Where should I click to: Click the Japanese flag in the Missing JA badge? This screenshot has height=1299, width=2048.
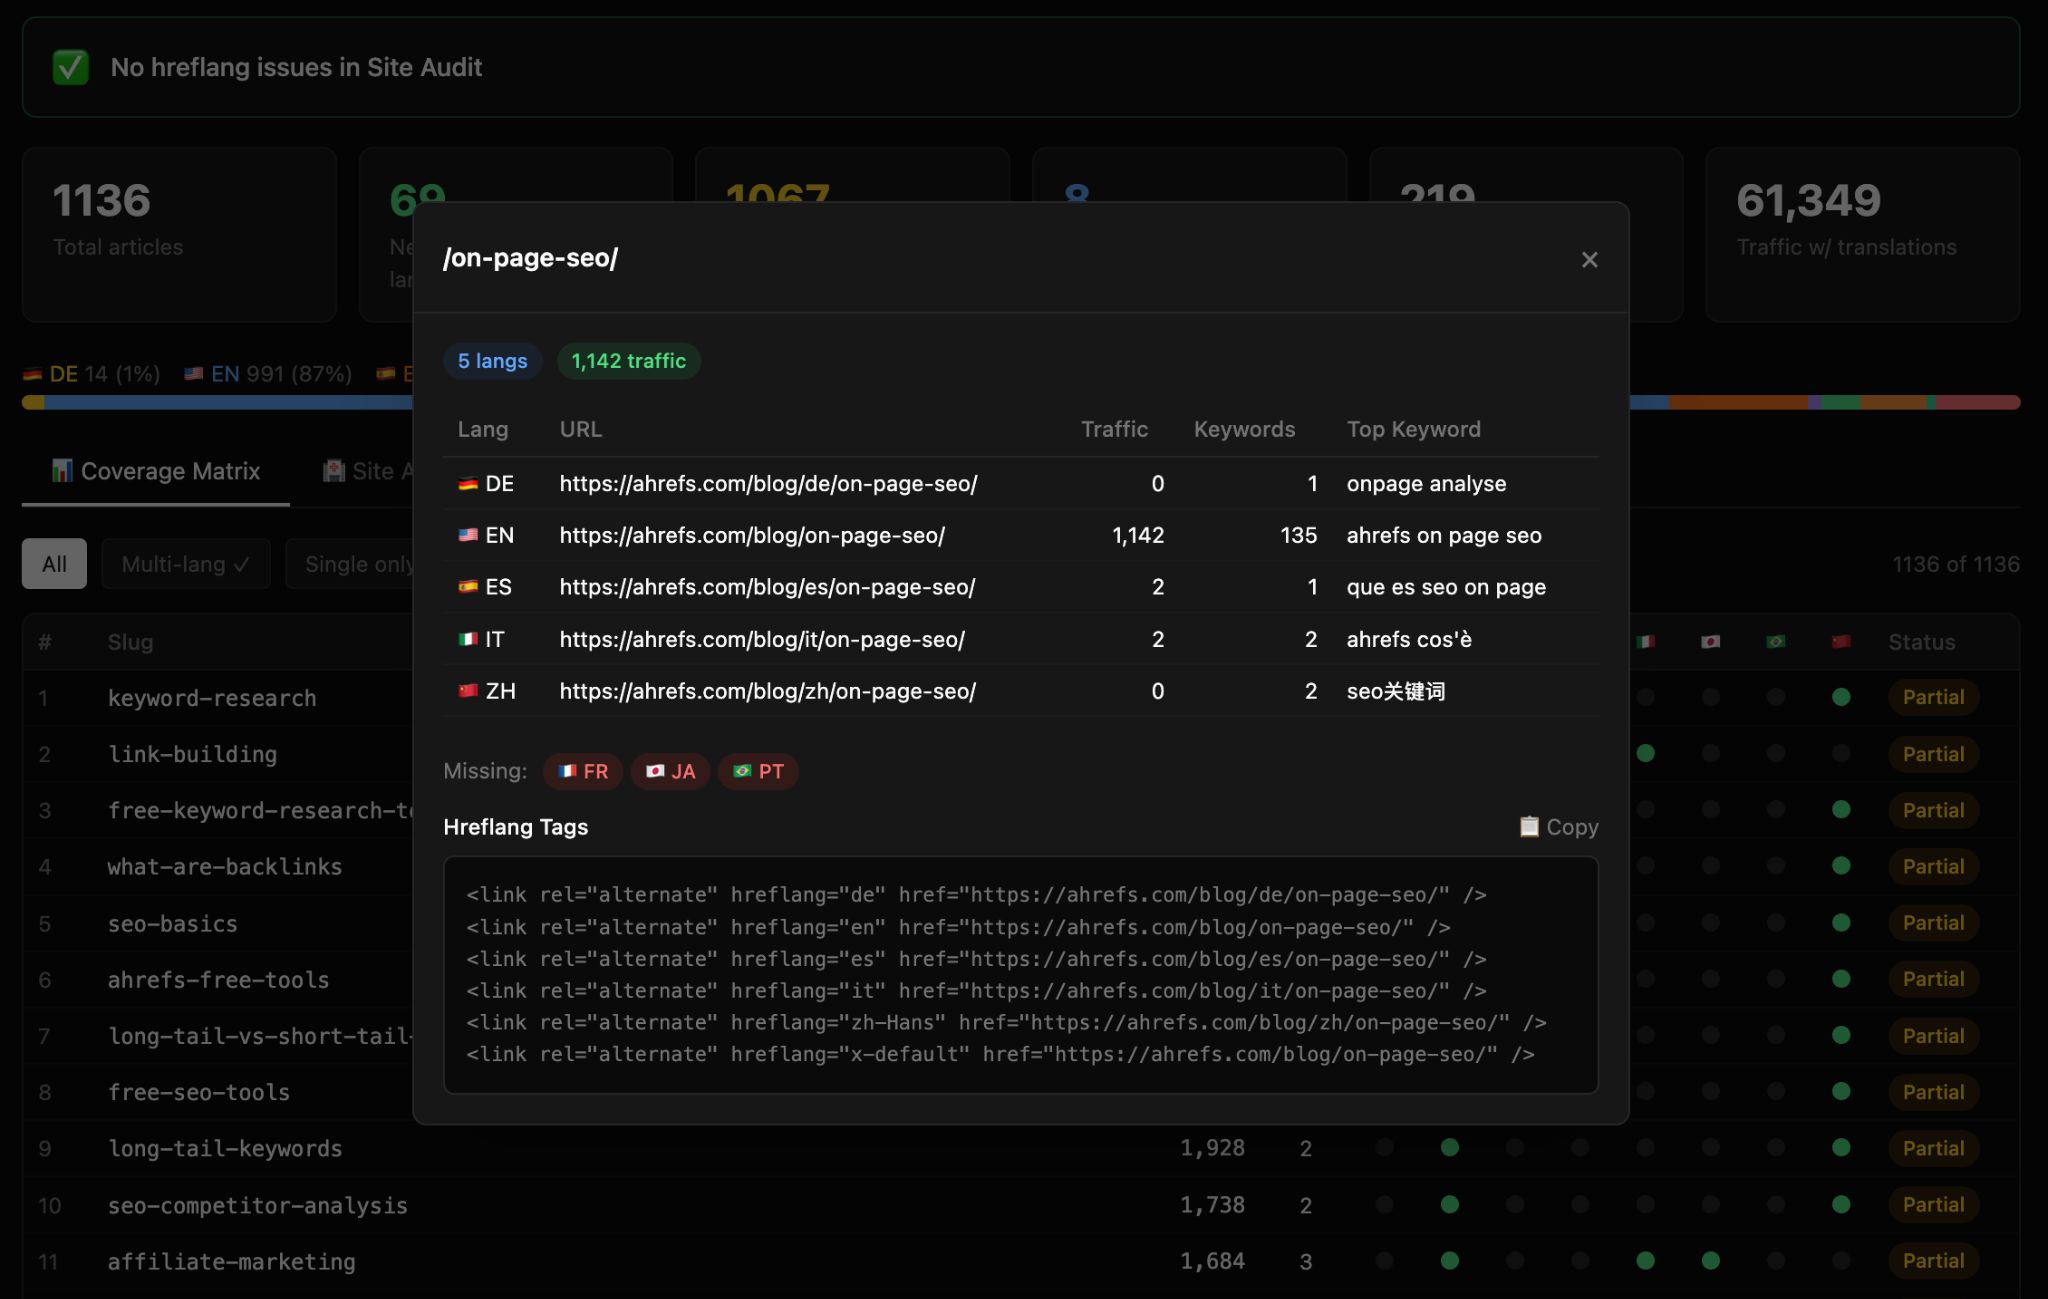(655, 771)
